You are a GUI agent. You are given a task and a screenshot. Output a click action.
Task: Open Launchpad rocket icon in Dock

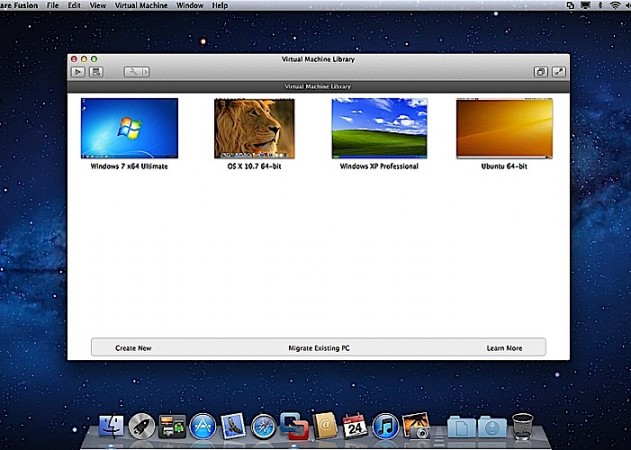tap(142, 427)
